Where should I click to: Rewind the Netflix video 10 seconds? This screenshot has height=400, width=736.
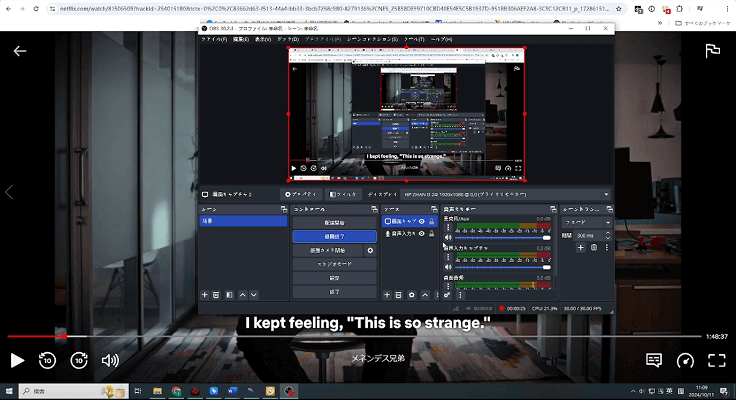point(47,361)
